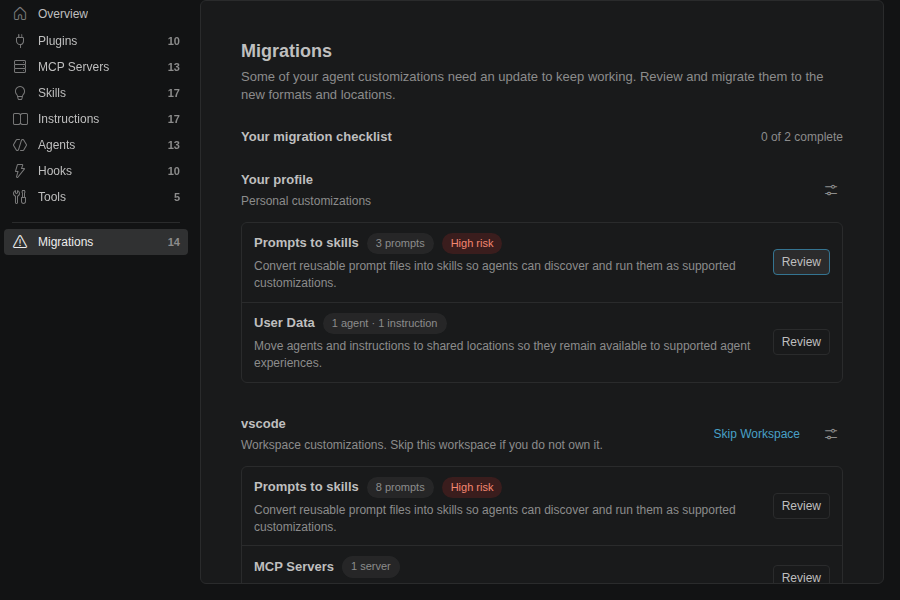
Task: Click the '0 of 2 complete' status
Action: click(801, 137)
